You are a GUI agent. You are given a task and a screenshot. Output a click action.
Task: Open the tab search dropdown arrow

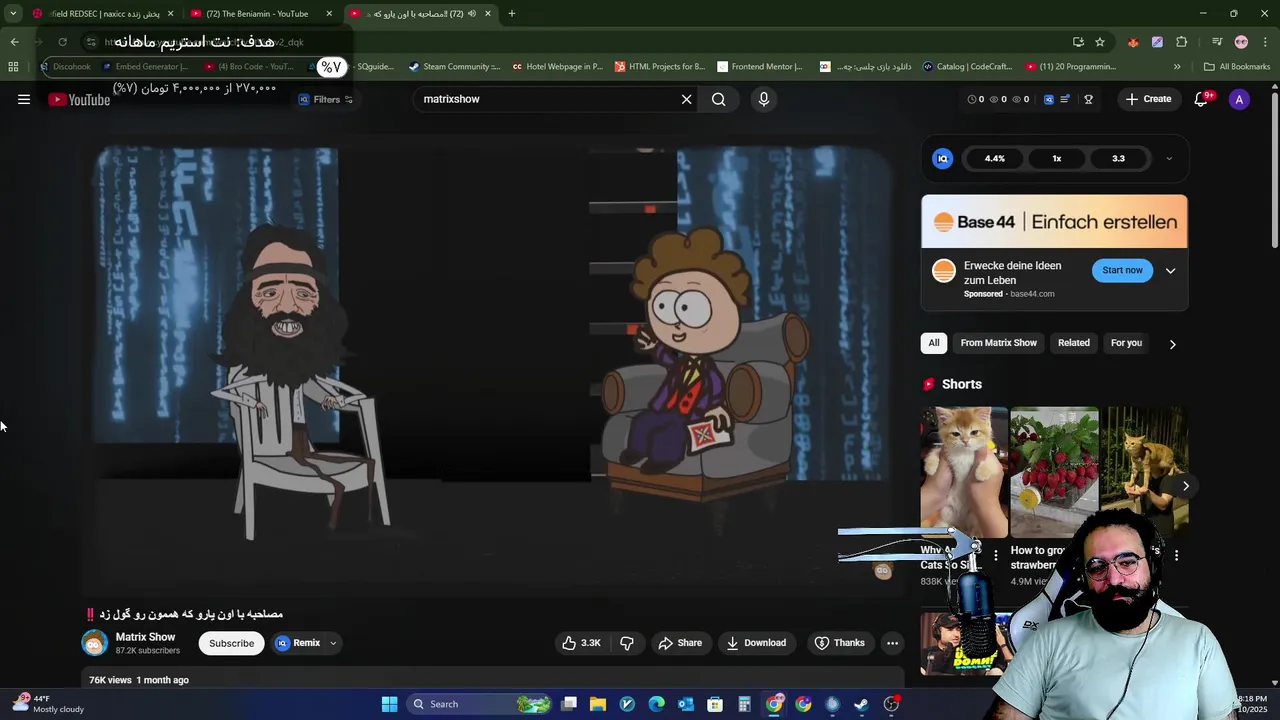click(13, 14)
